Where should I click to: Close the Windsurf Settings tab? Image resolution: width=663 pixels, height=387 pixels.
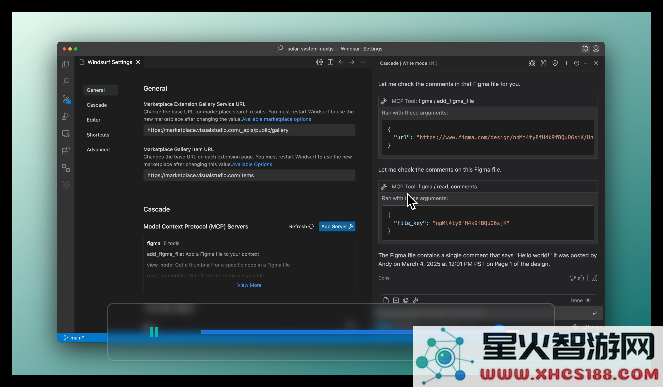138,62
